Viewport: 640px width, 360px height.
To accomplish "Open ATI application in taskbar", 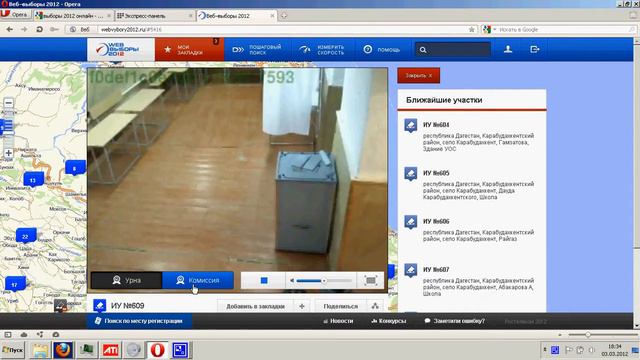I will [111, 350].
